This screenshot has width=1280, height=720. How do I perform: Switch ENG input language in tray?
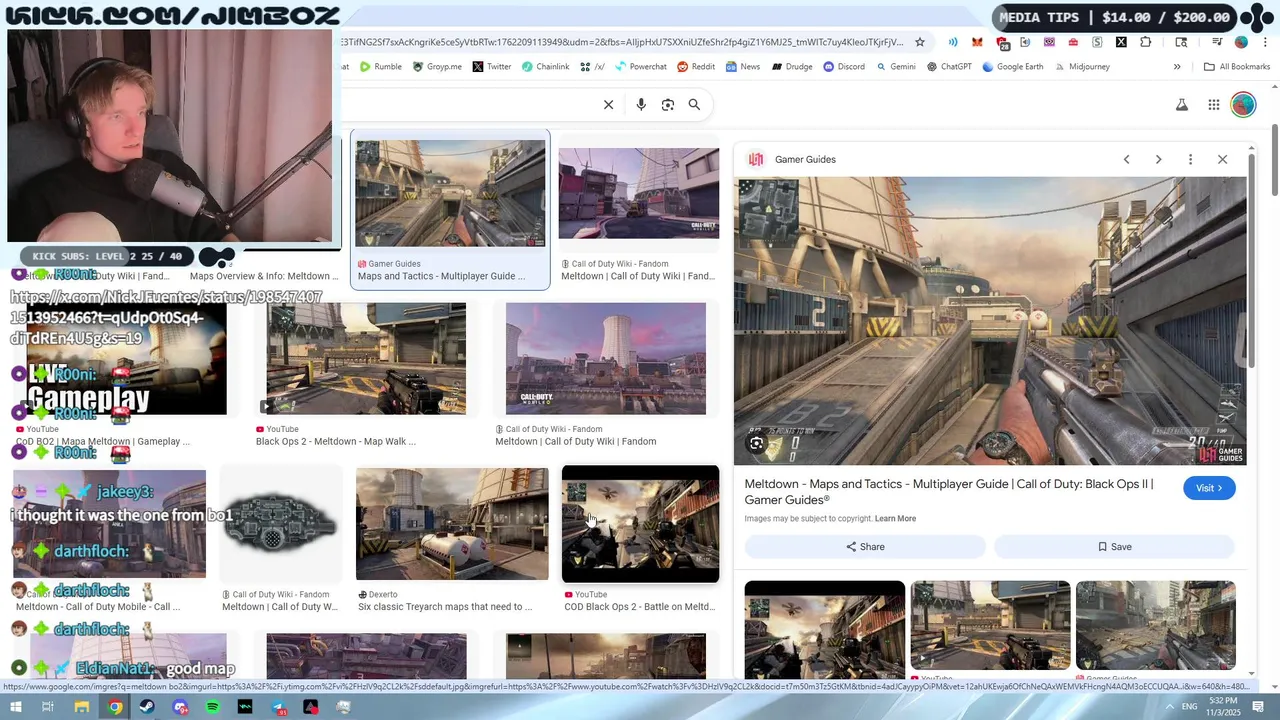tap(1189, 707)
